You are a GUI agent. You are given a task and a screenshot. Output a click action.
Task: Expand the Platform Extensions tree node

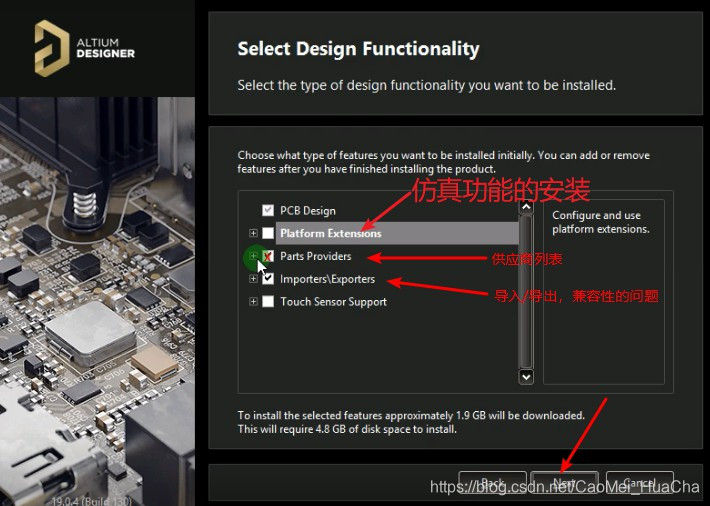click(253, 233)
